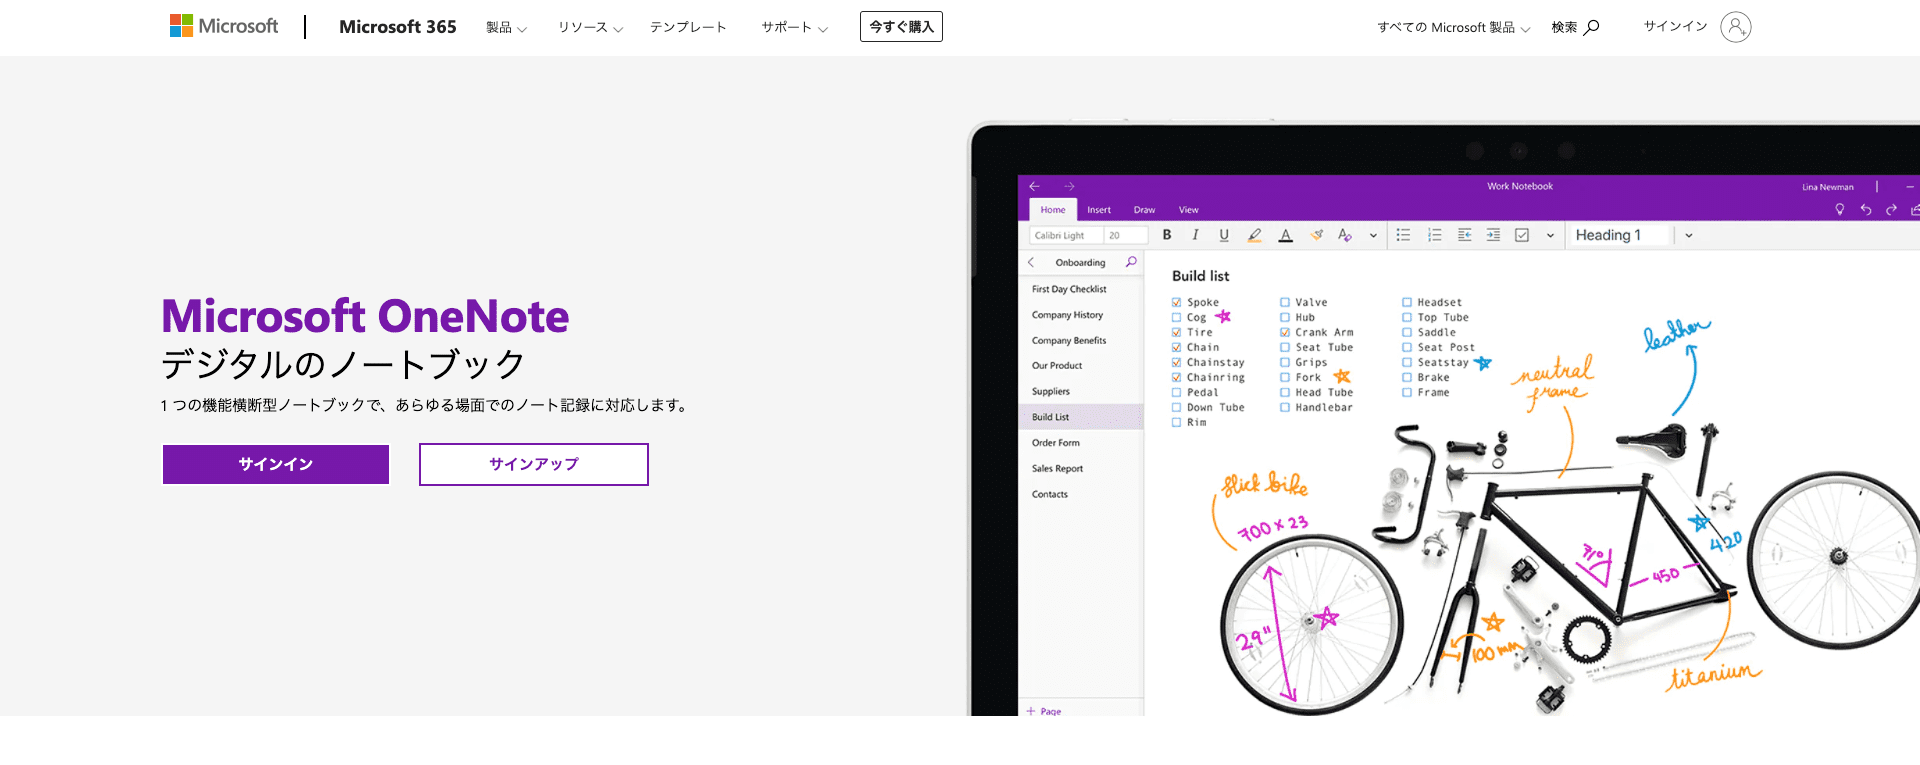Apply a numbered list

[1435, 235]
